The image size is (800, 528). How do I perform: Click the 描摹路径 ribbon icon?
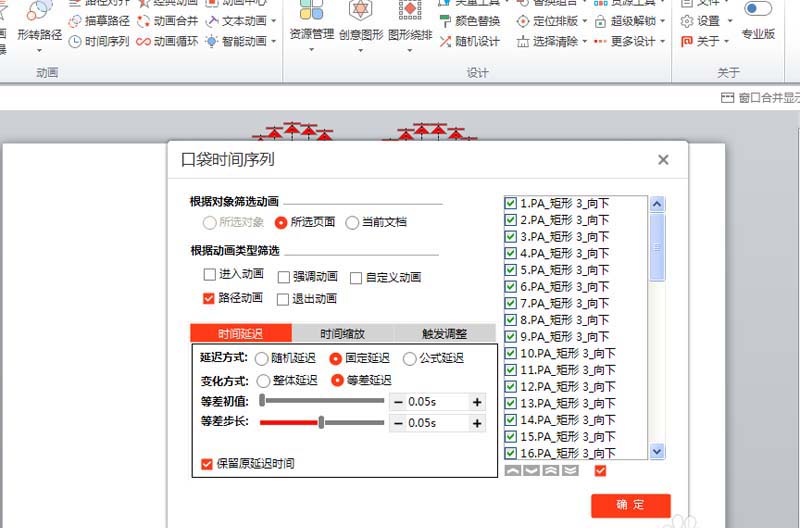tap(74, 21)
